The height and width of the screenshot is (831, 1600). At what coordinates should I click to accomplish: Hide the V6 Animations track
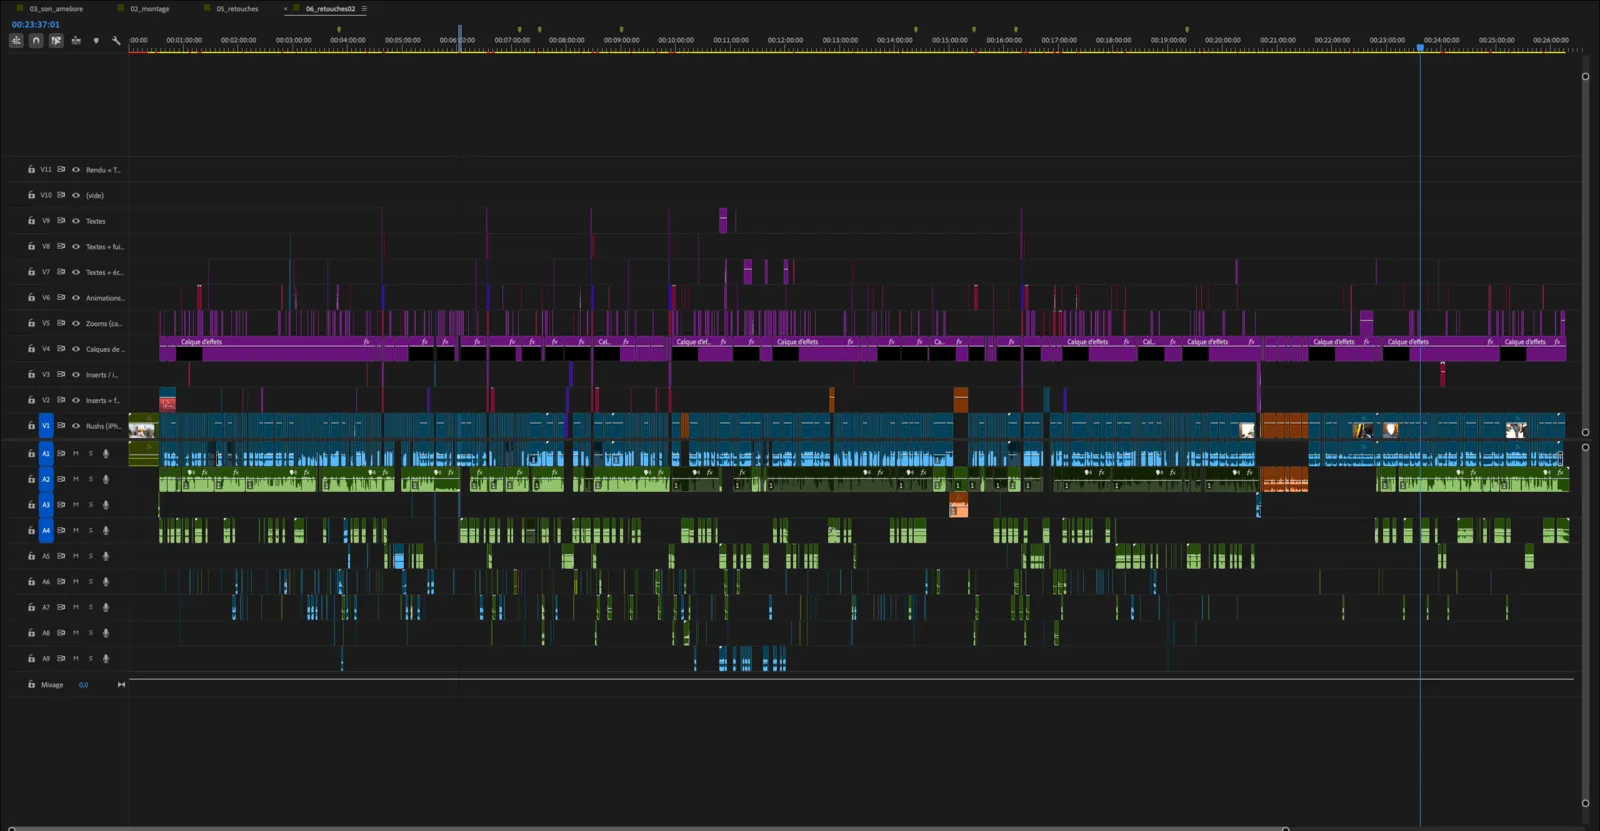[x=75, y=298]
